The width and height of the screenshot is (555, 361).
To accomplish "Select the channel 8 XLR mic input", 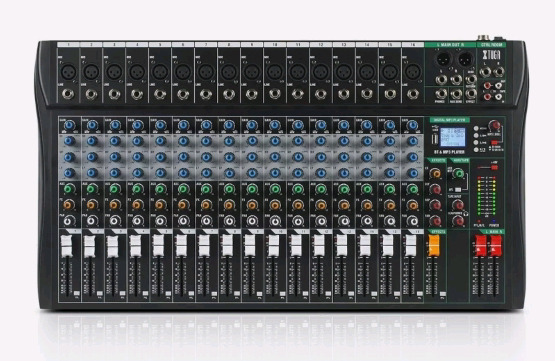I will [229, 73].
